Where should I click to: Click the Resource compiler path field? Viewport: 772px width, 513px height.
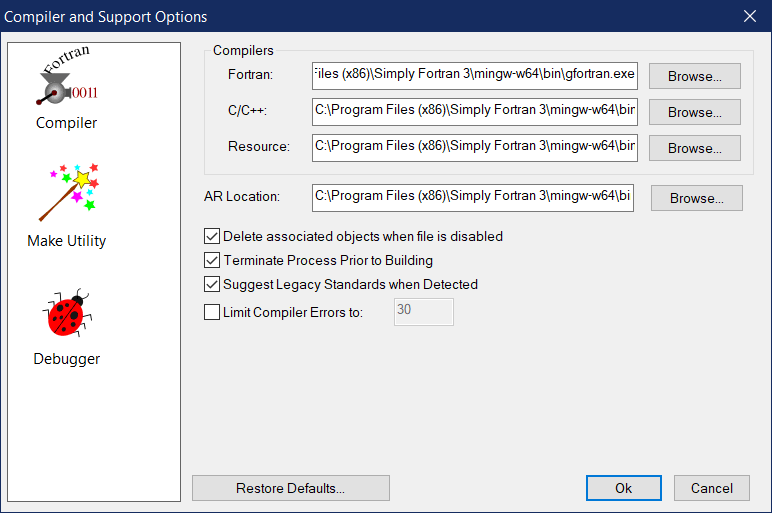pyautogui.click(x=474, y=146)
